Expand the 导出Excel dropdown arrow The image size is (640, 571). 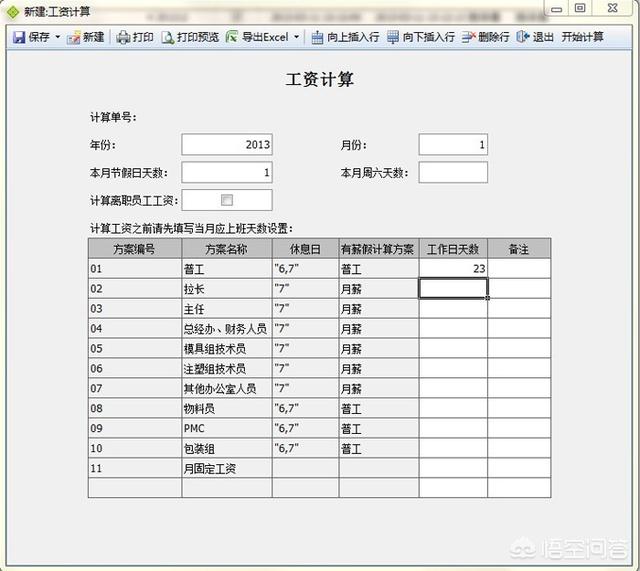click(x=296, y=37)
